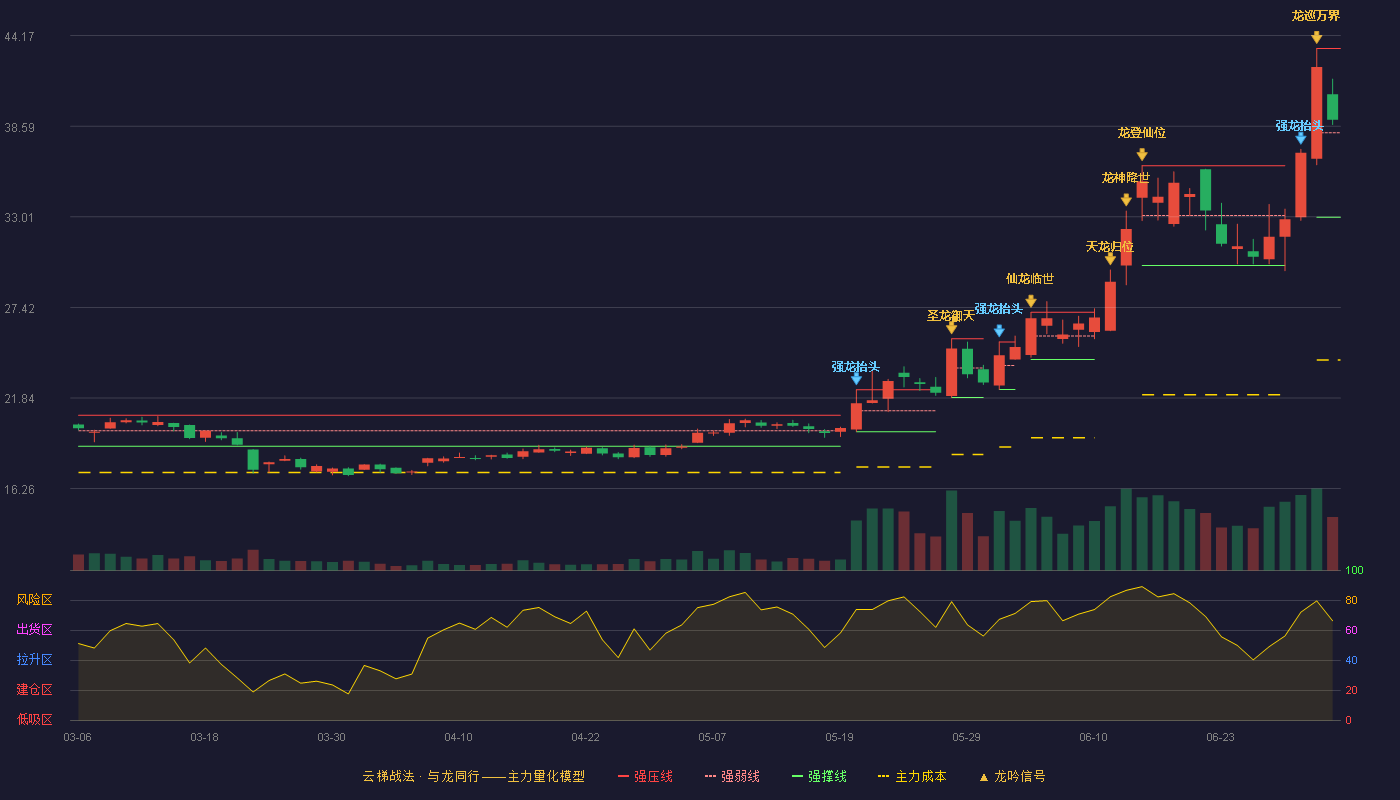Screen dimensions: 1400x800
Task: Click the 03-18 date label
Action: click(x=204, y=737)
